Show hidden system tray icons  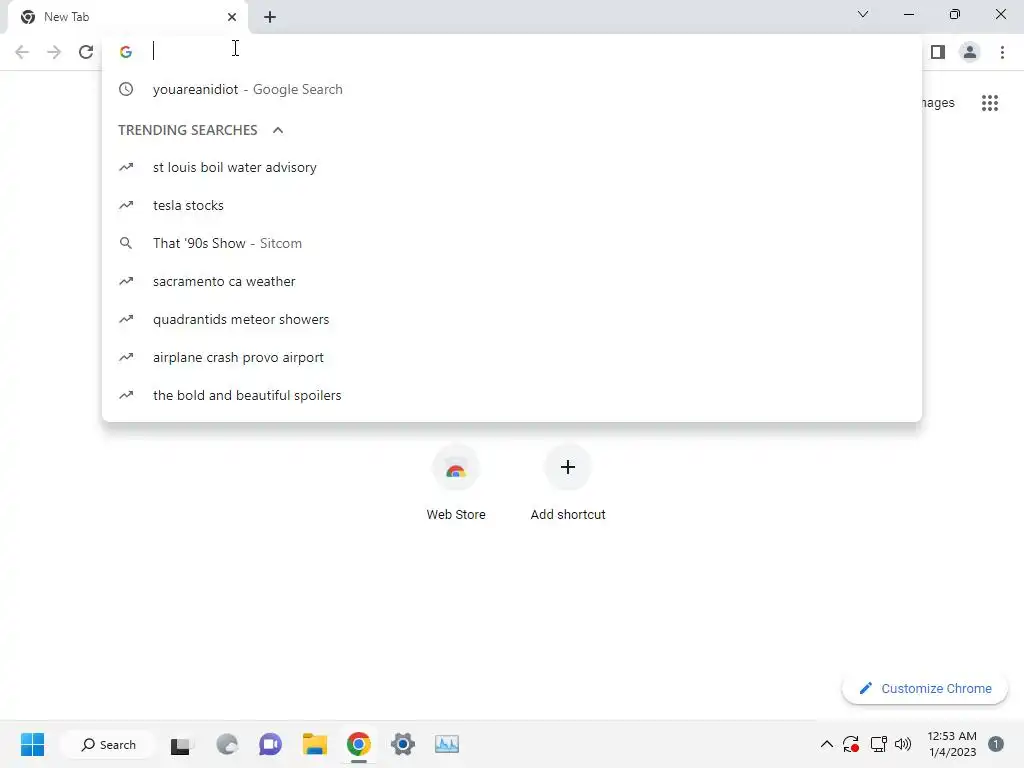click(x=826, y=744)
